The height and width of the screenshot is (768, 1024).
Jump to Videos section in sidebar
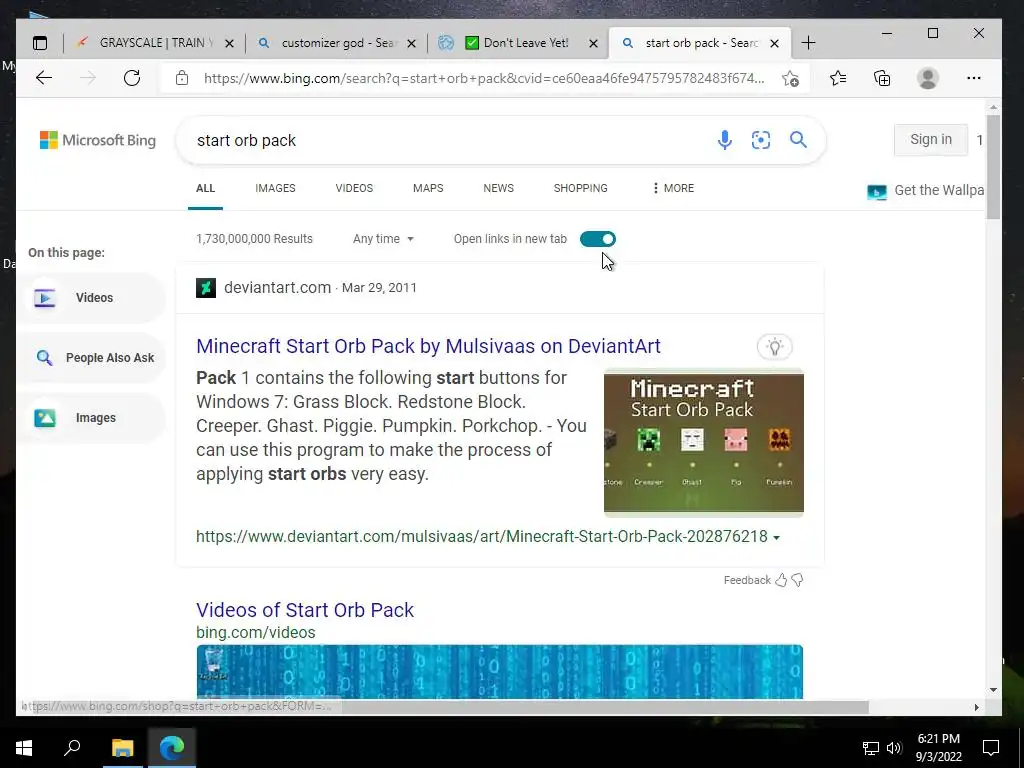(91, 298)
